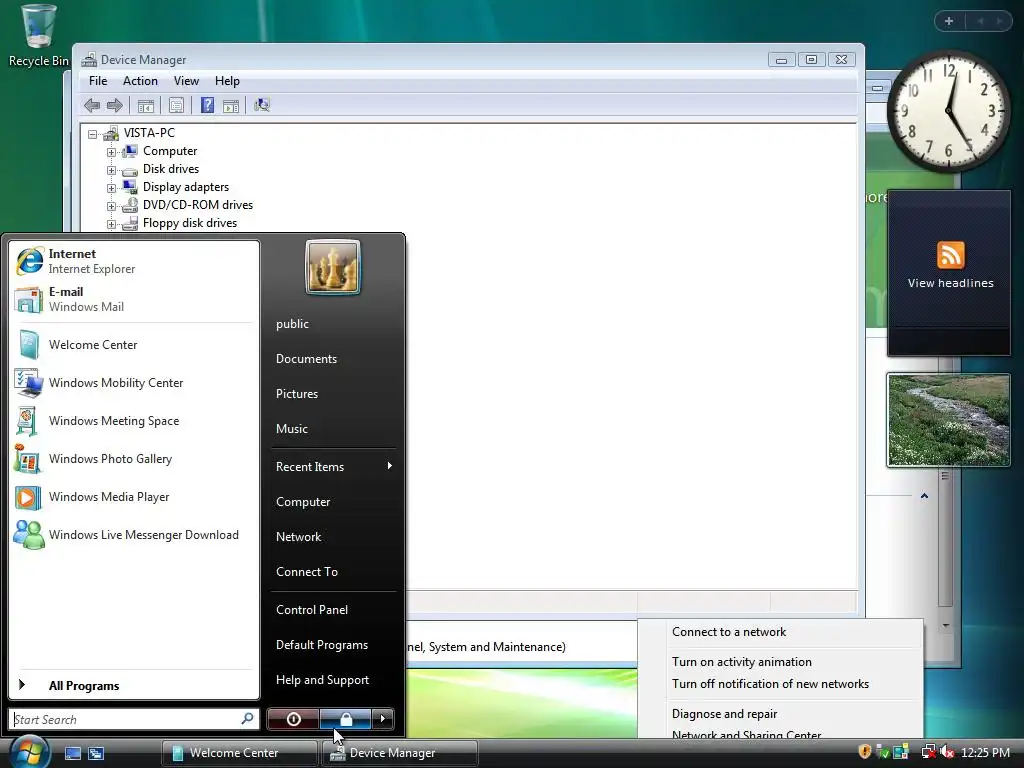Click the 12:25 PM taskbar clock
Image resolution: width=1024 pixels, height=768 pixels.
tap(985, 752)
